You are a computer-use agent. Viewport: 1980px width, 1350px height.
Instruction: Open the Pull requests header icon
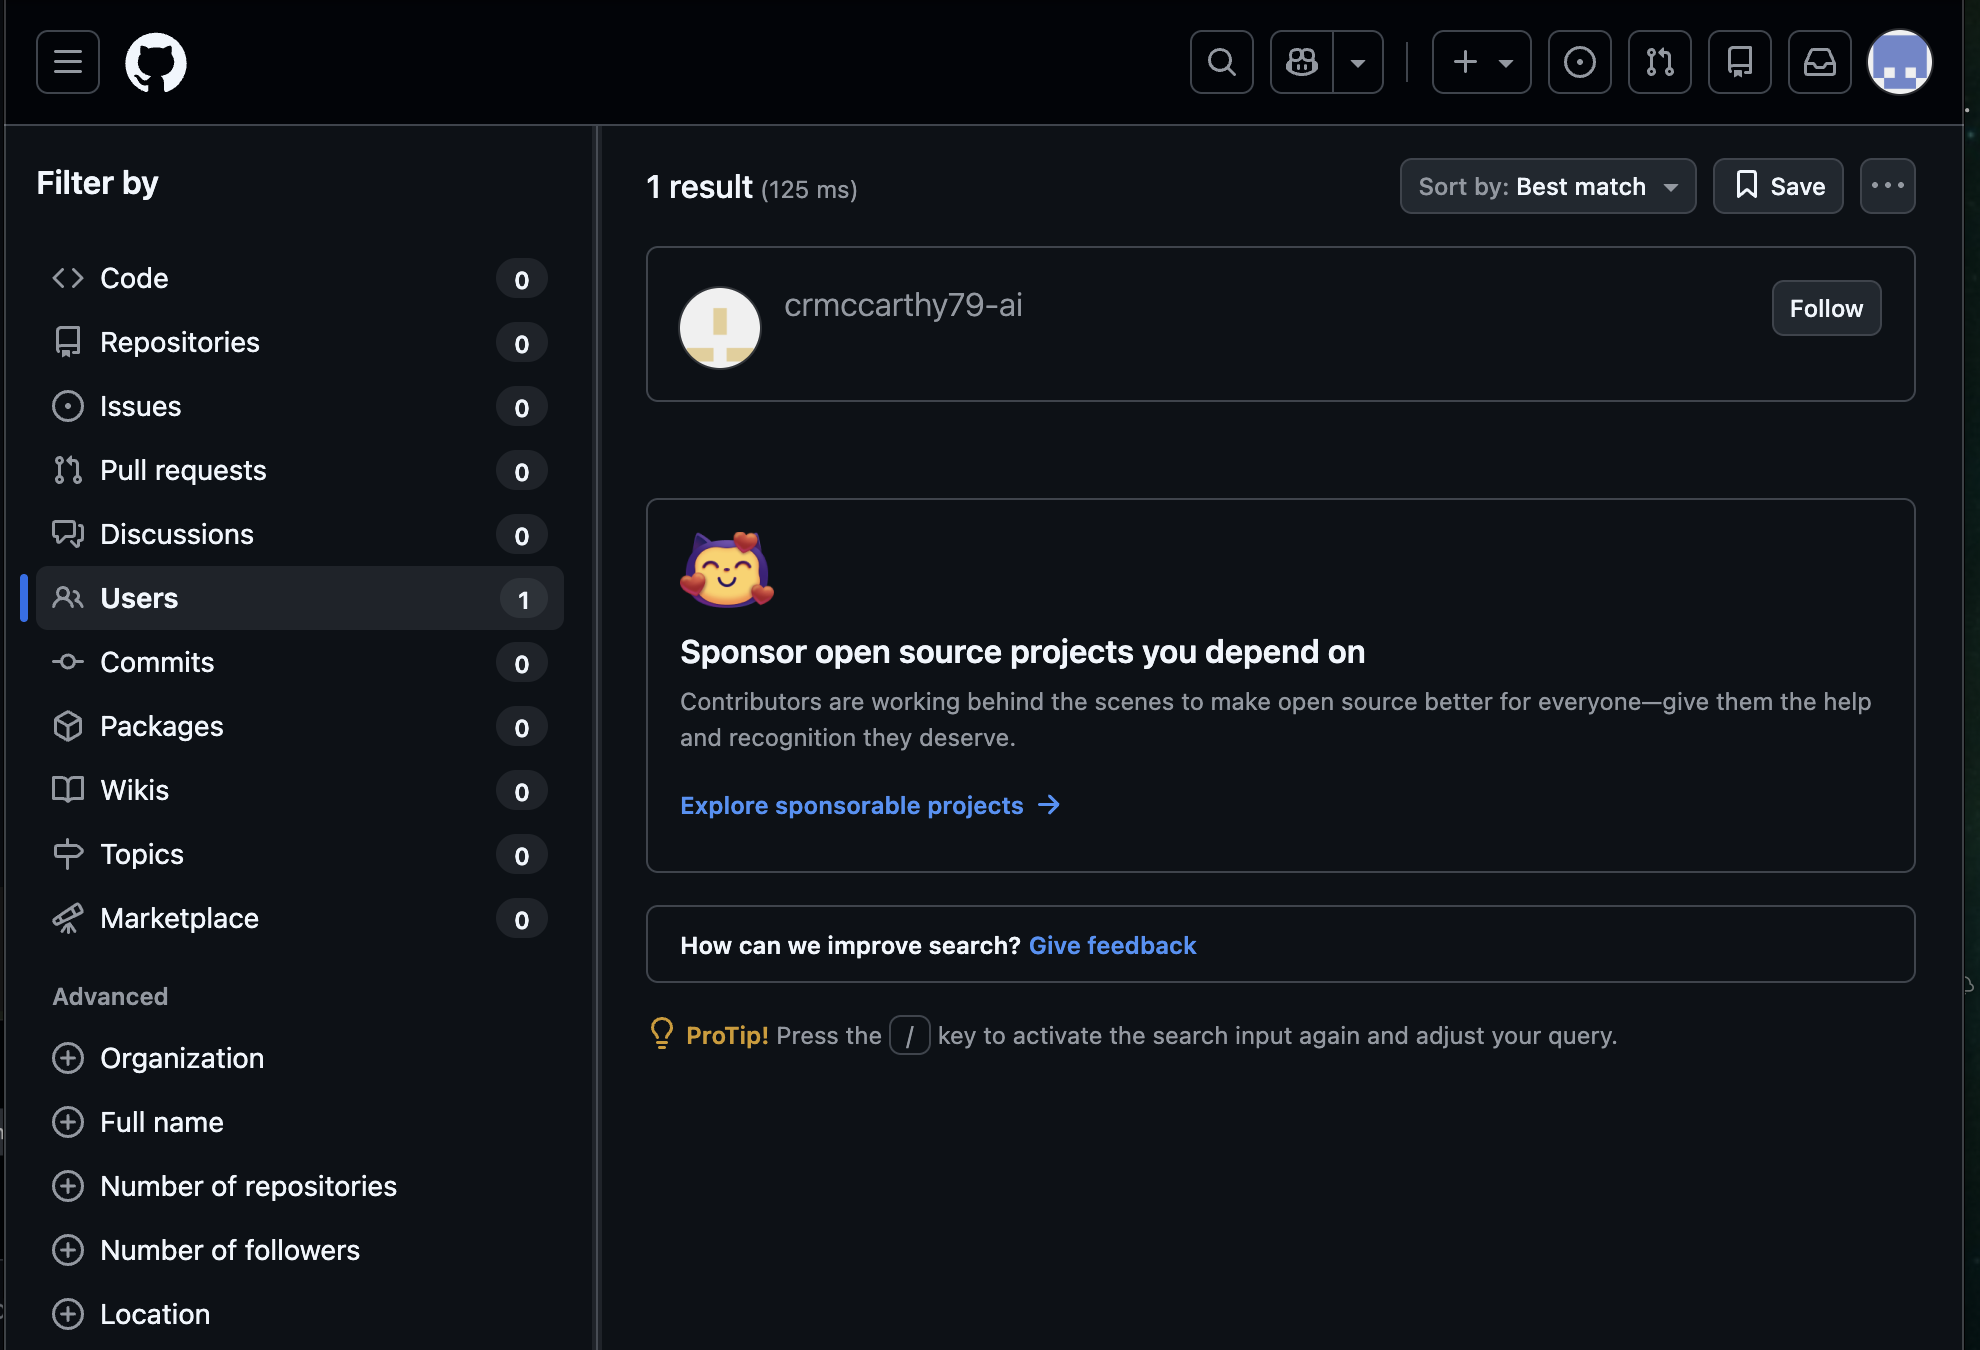click(x=1660, y=62)
